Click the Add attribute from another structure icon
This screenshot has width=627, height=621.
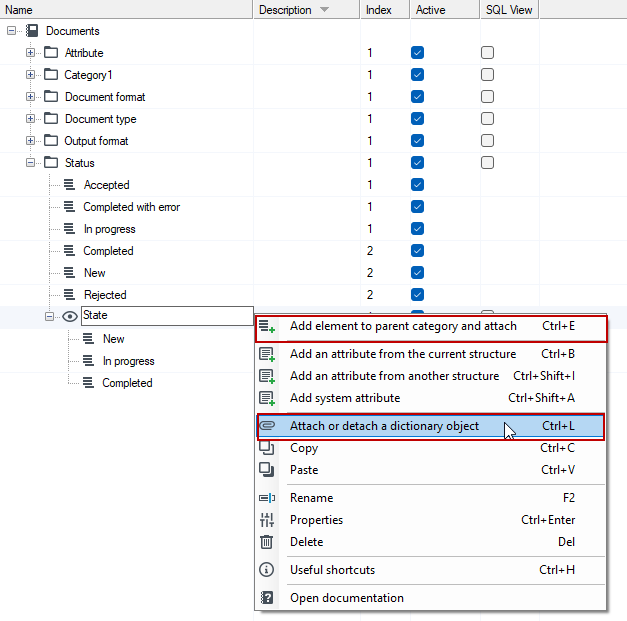[267, 376]
